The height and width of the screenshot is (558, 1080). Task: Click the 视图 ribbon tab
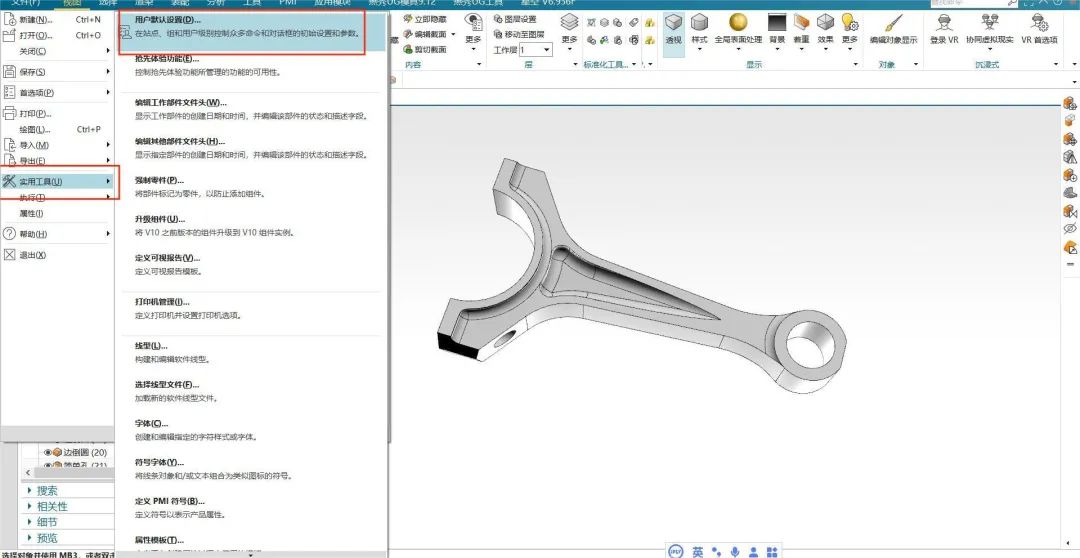point(72,3)
